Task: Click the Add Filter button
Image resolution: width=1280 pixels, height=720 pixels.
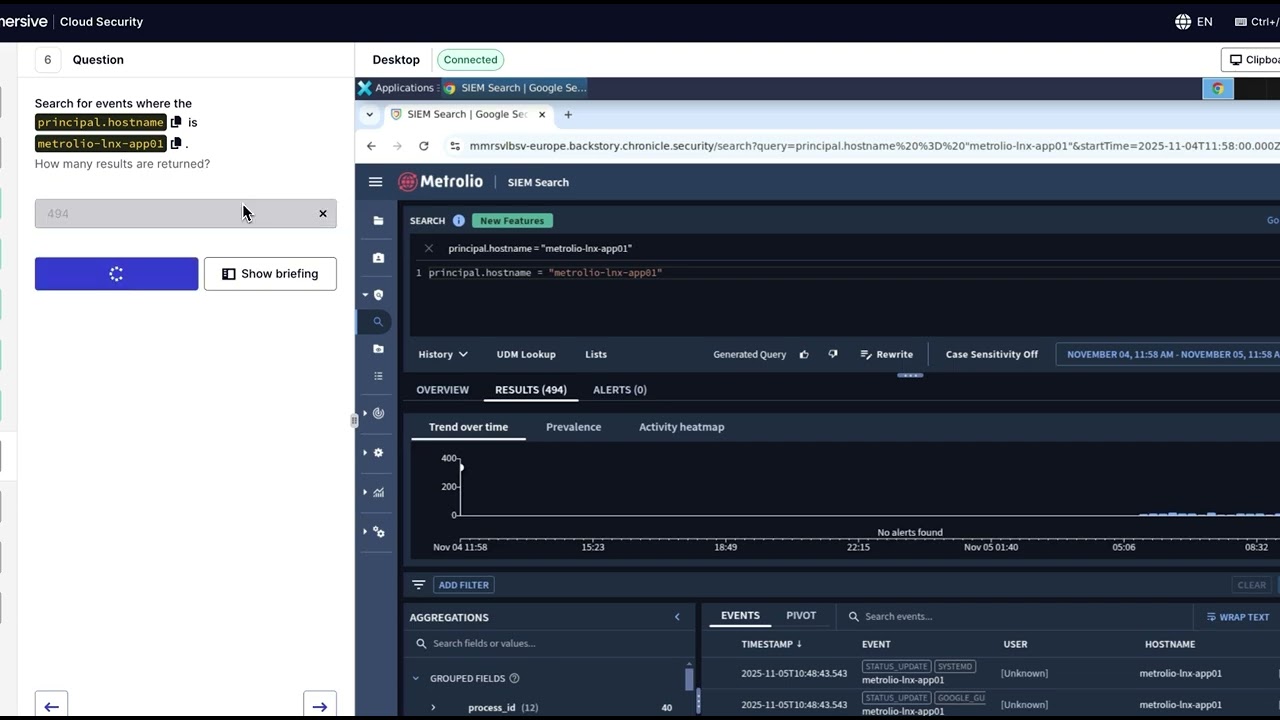Action: 463,585
